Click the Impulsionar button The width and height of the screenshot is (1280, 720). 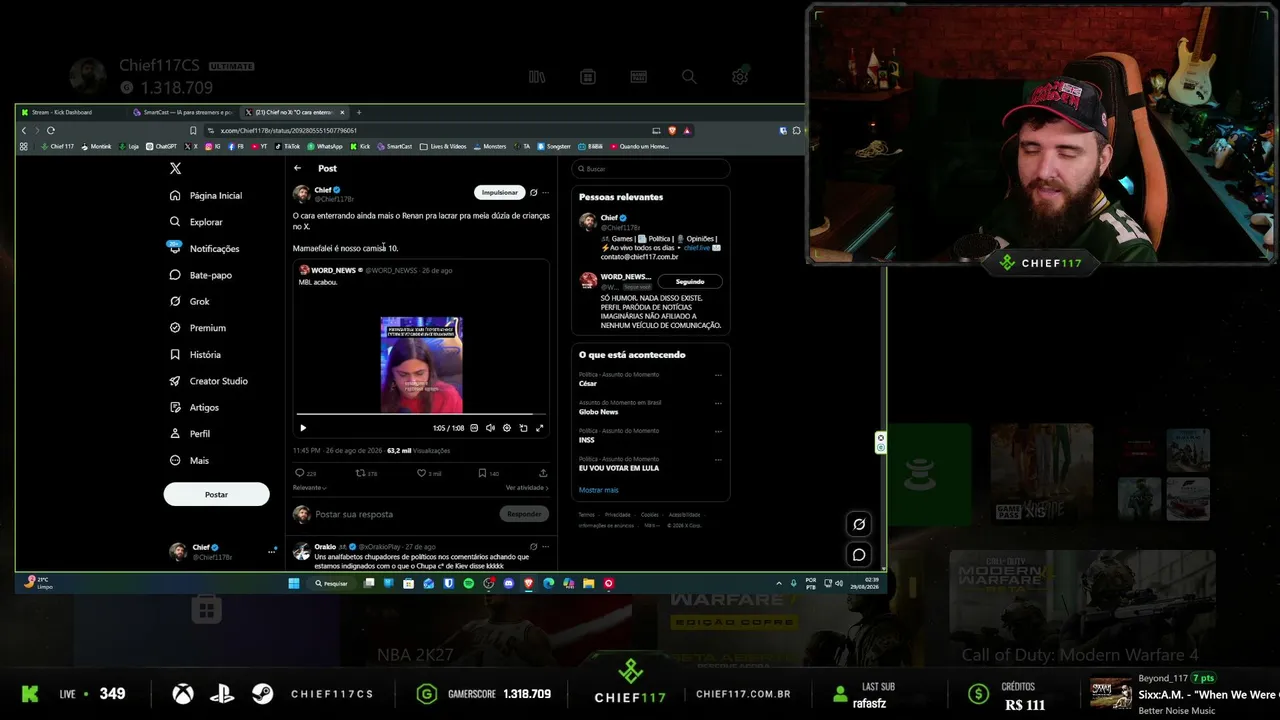coord(500,192)
